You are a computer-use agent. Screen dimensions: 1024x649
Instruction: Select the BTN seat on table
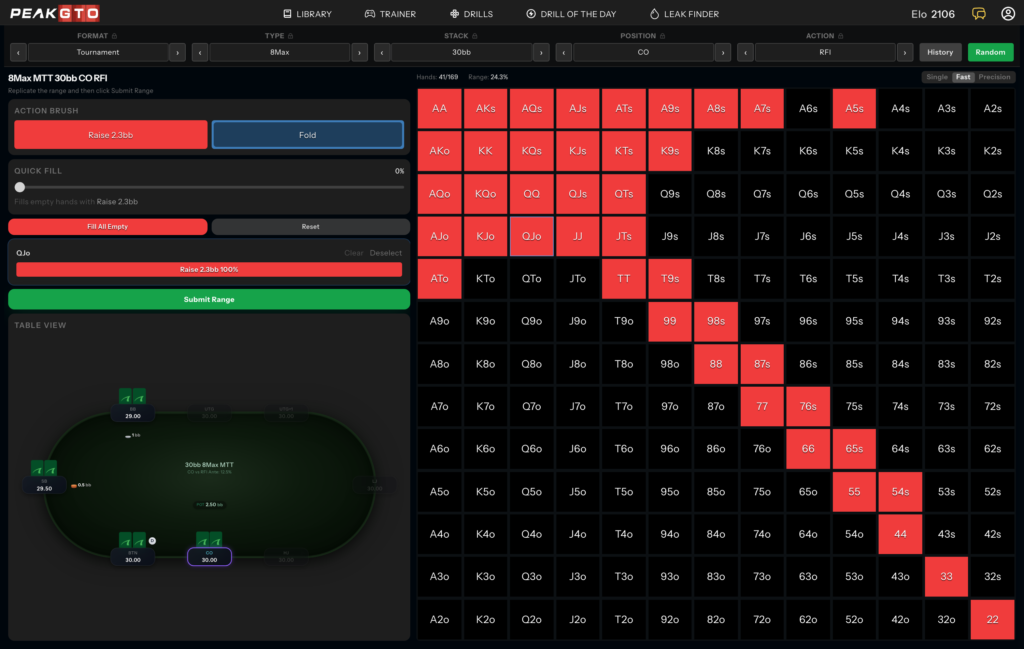[x=133, y=556]
